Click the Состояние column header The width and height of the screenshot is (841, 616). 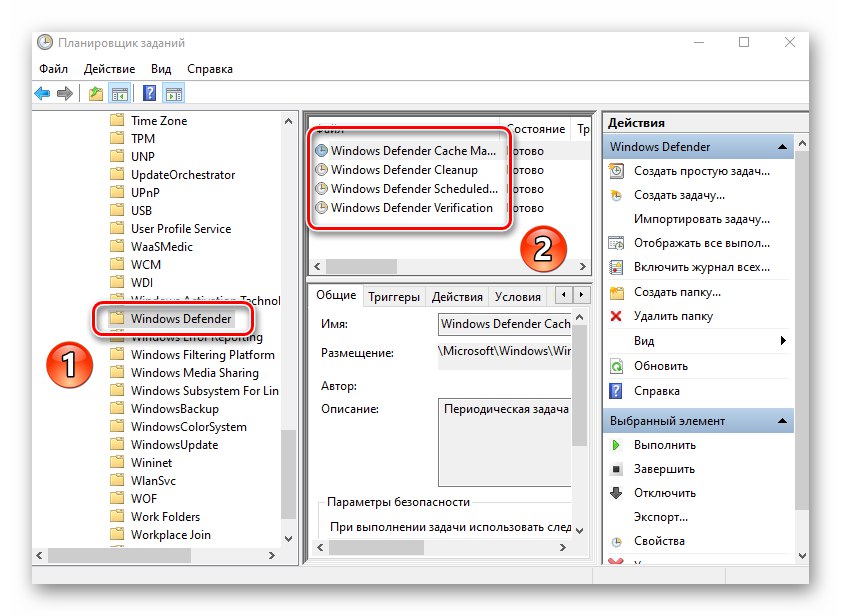click(x=535, y=129)
